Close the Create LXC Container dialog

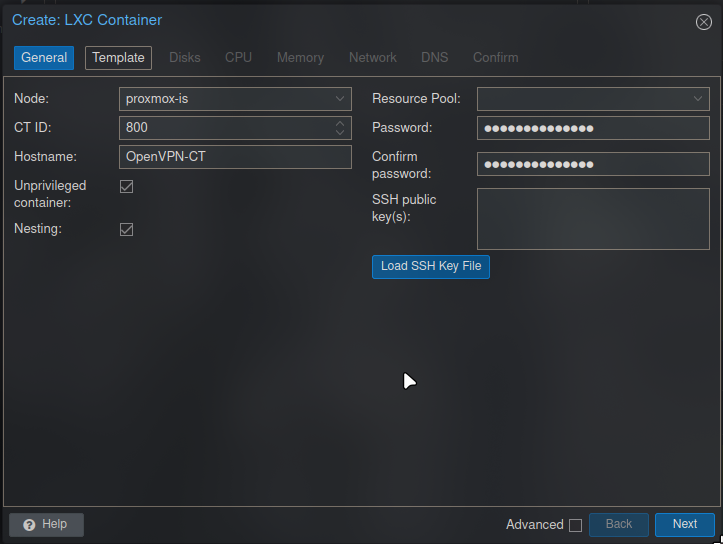pyautogui.click(x=703, y=22)
